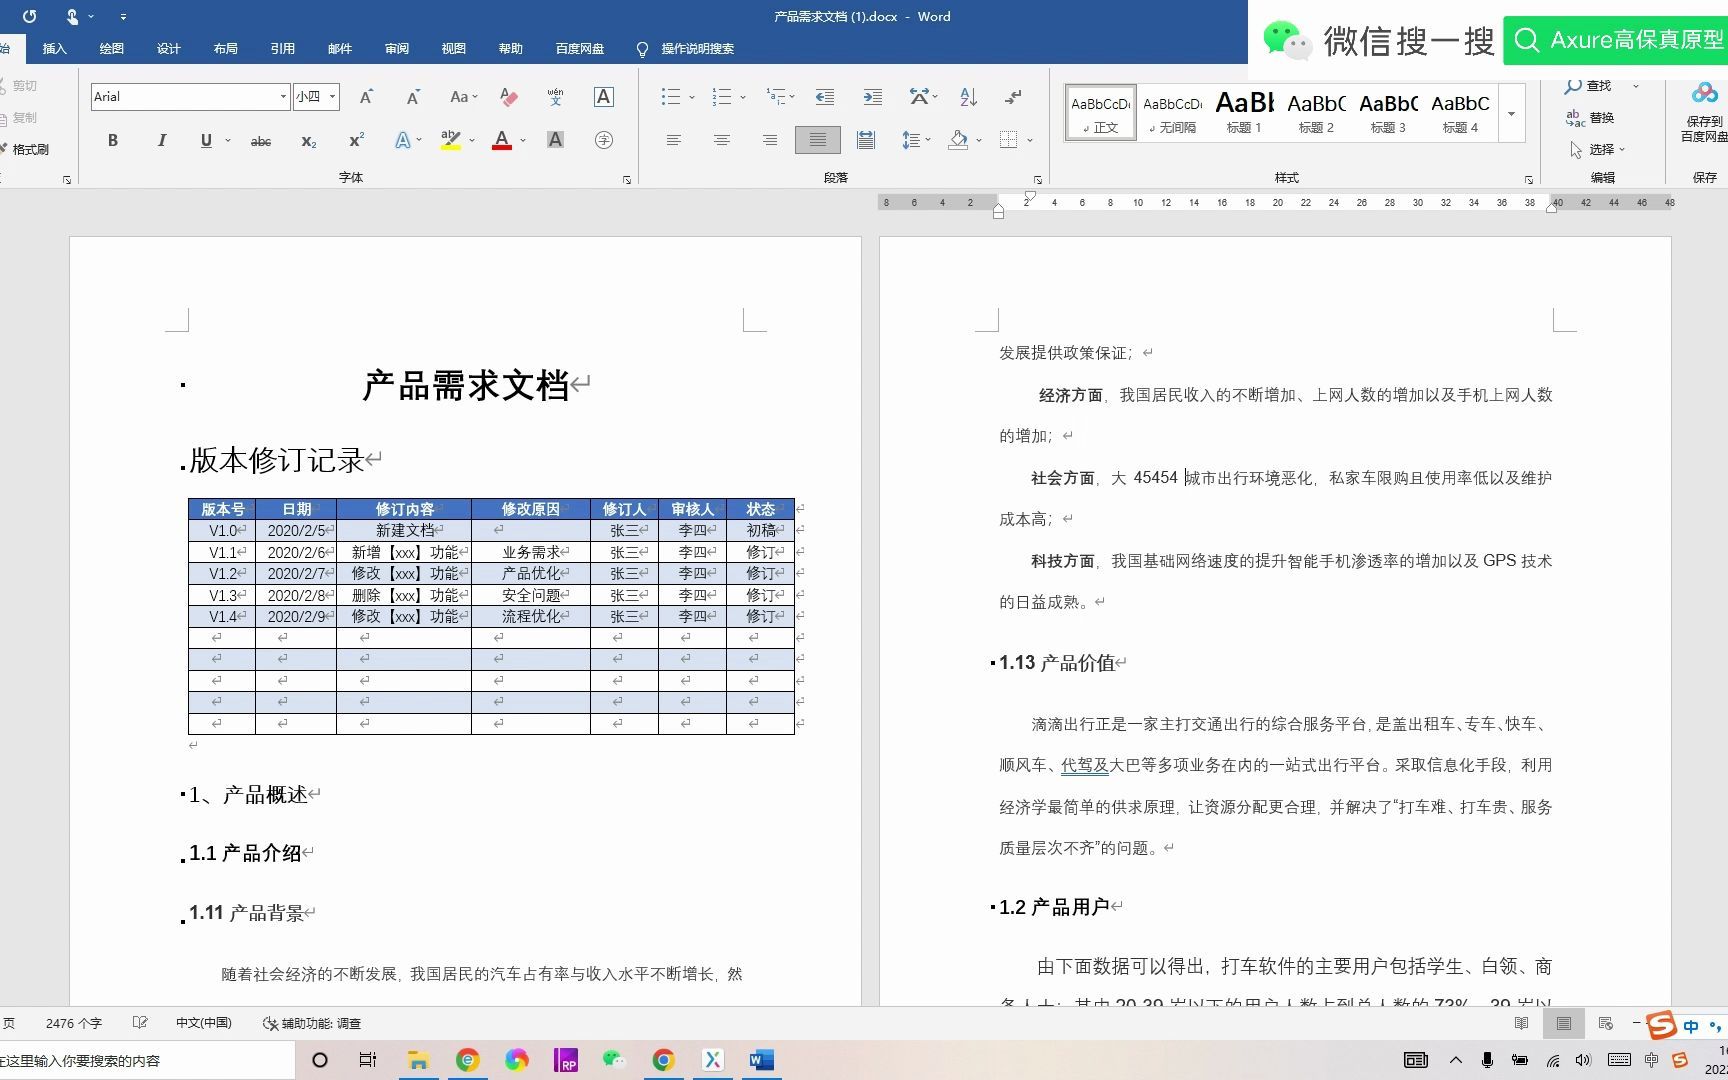Switch to read mode view
1728x1080 pixels.
pos(1521,1023)
